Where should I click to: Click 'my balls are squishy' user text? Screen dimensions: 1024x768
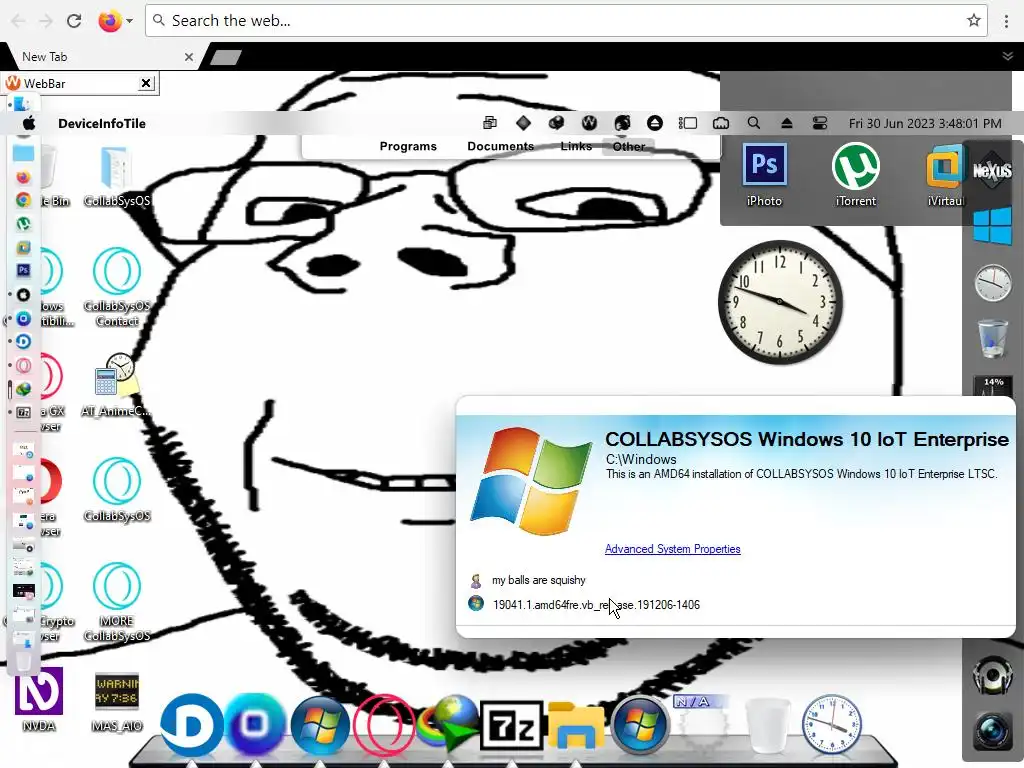tap(538, 580)
